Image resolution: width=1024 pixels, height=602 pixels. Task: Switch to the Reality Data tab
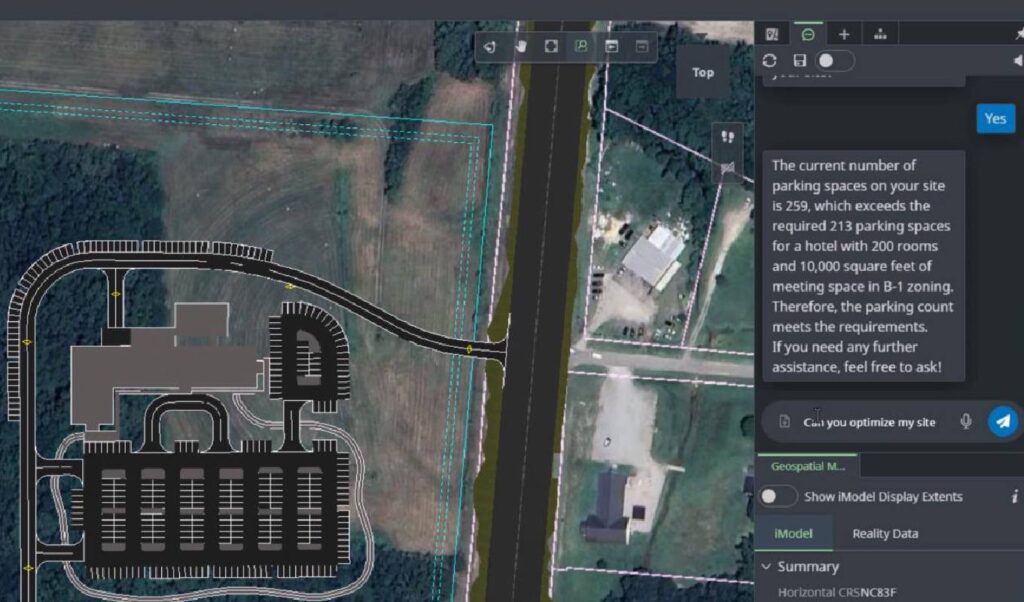point(884,533)
